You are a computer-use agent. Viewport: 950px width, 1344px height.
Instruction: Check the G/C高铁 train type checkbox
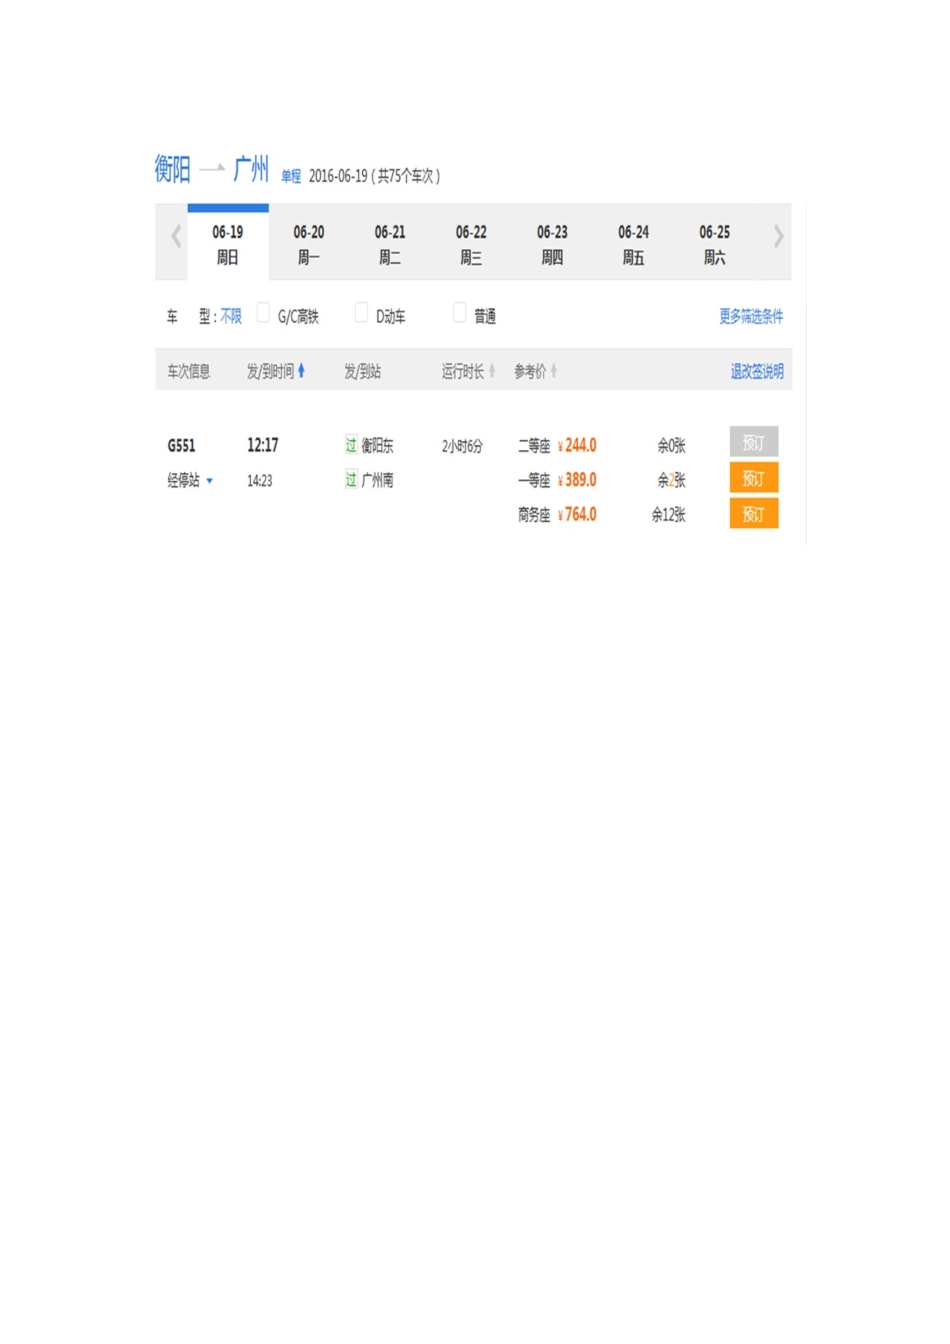coord(263,313)
